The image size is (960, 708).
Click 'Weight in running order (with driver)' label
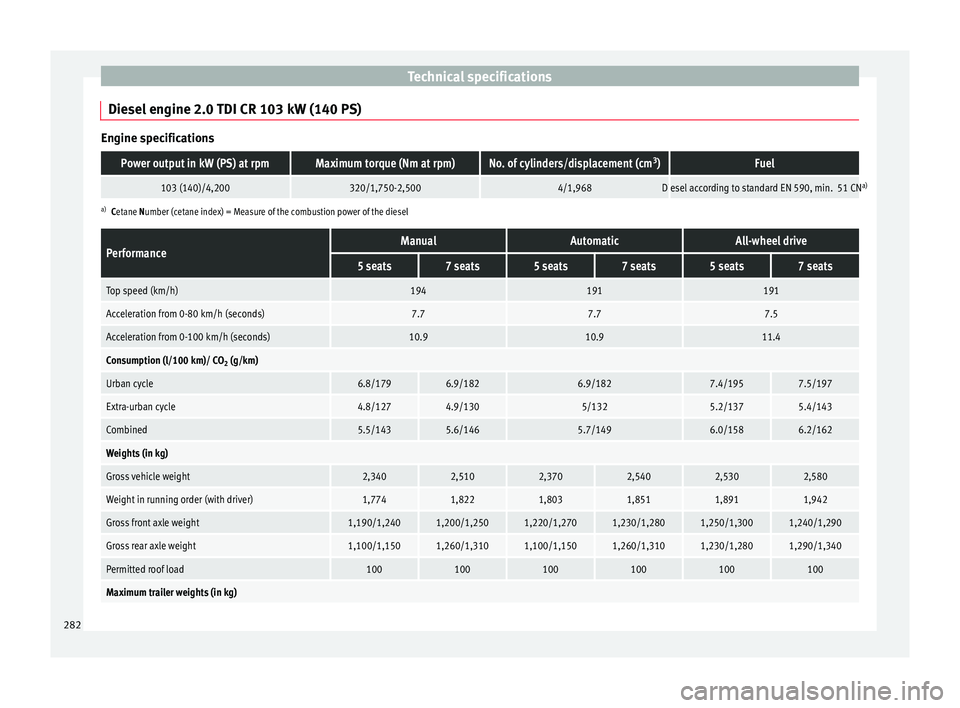point(179,500)
